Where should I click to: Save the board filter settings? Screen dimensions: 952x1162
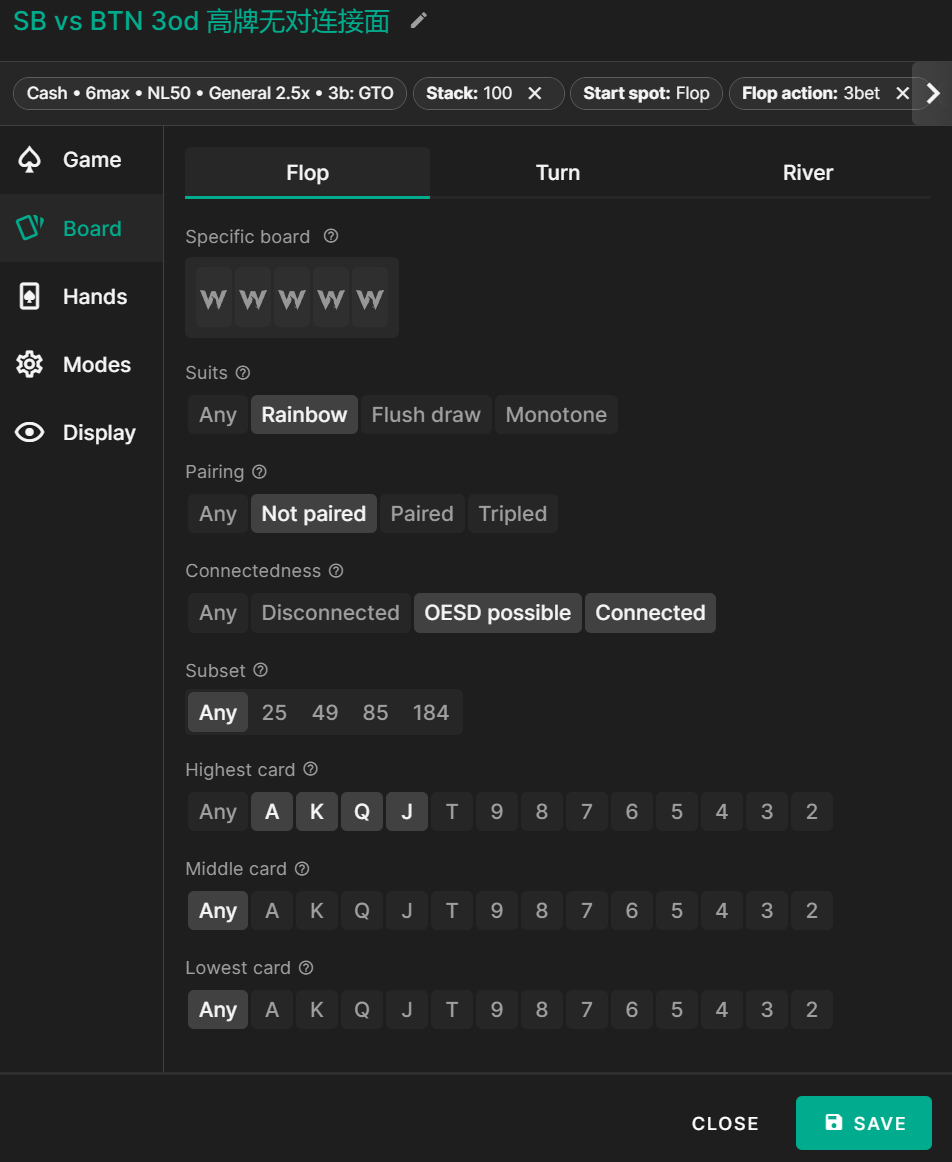[x=864, y=1123]
